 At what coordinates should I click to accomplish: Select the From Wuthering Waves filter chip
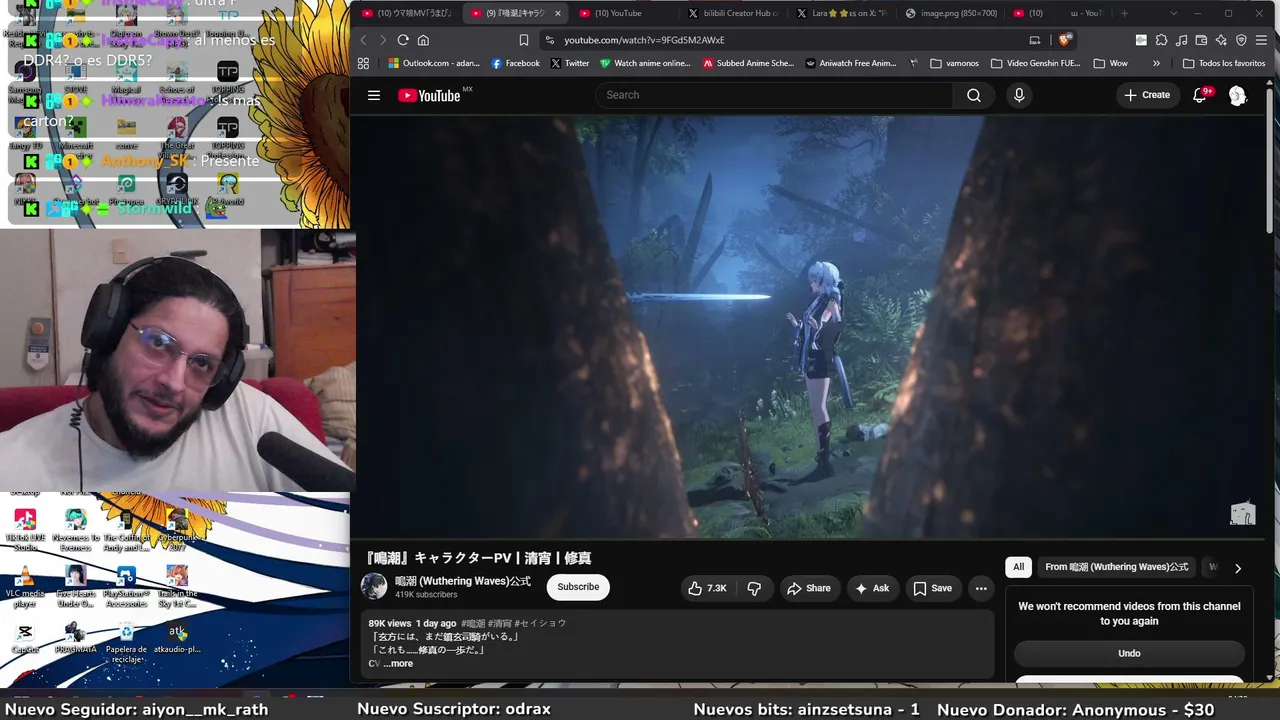click(1117, 567)
